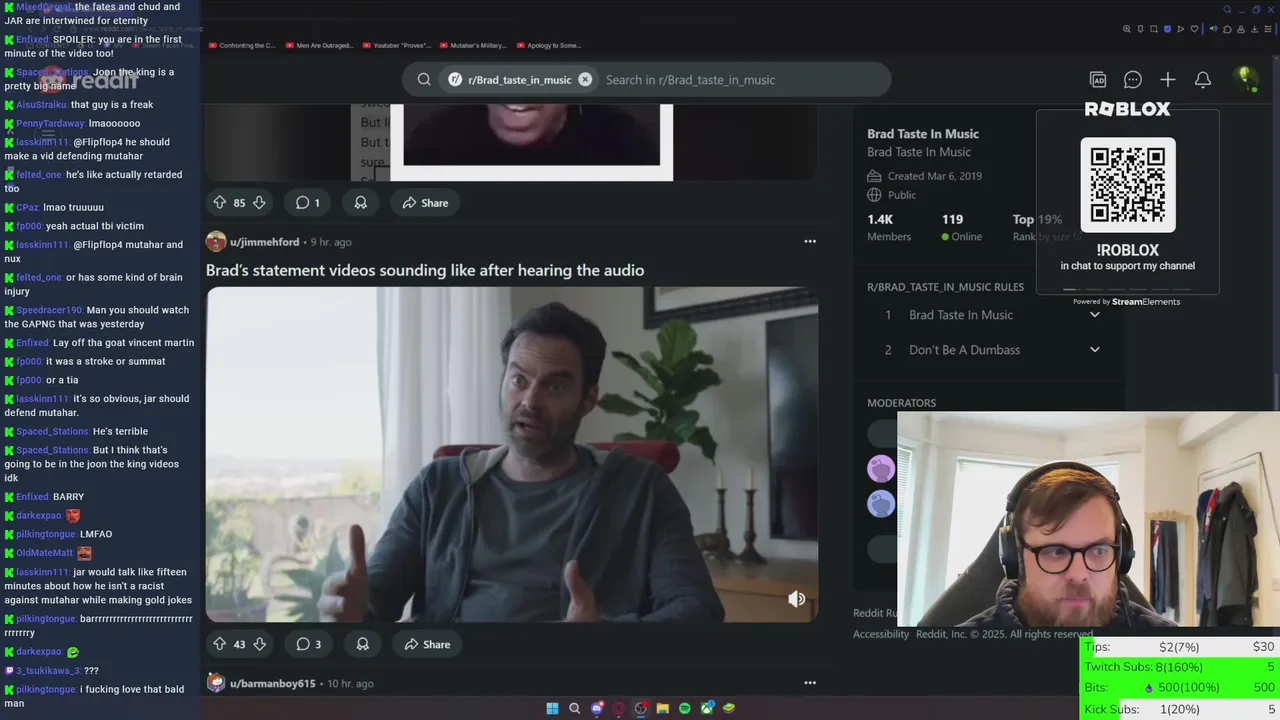Open File Explorer from the taskbar
The height and width of the screenshot is (720, 1280).
(x=662, y=708)
